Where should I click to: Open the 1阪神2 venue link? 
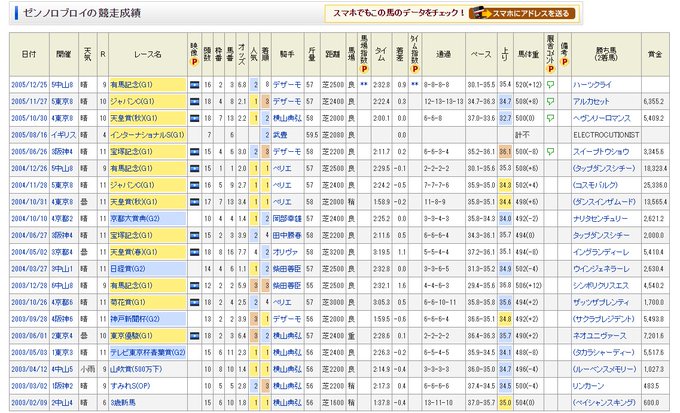[62, 386]
